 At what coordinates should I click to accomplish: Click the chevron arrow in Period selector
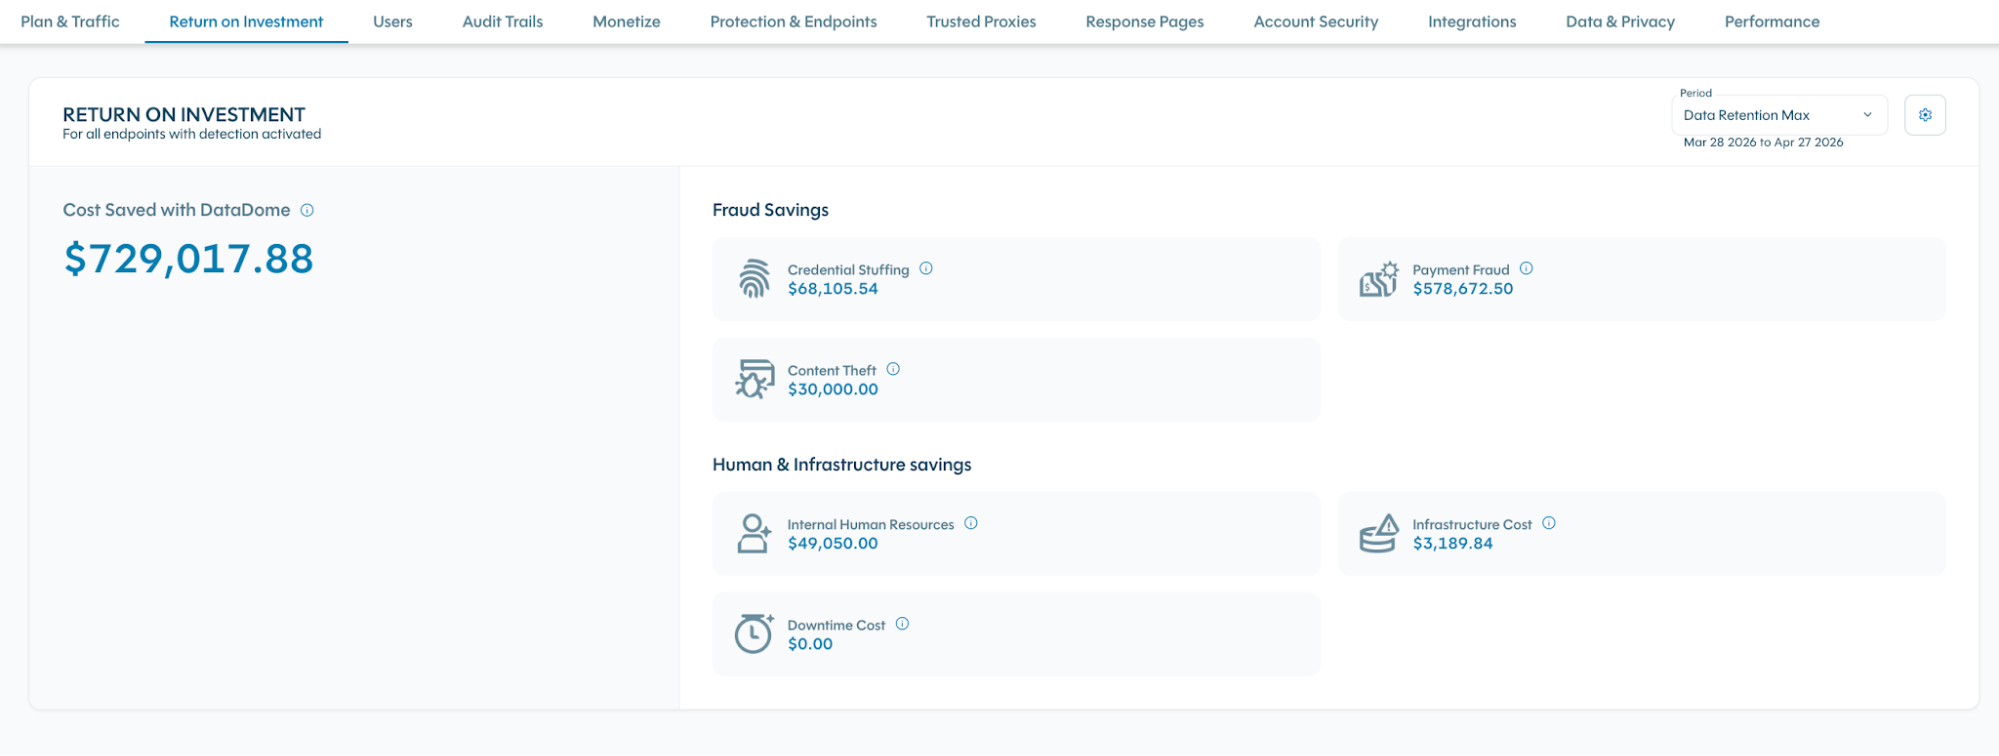(x=1867, y=115)
